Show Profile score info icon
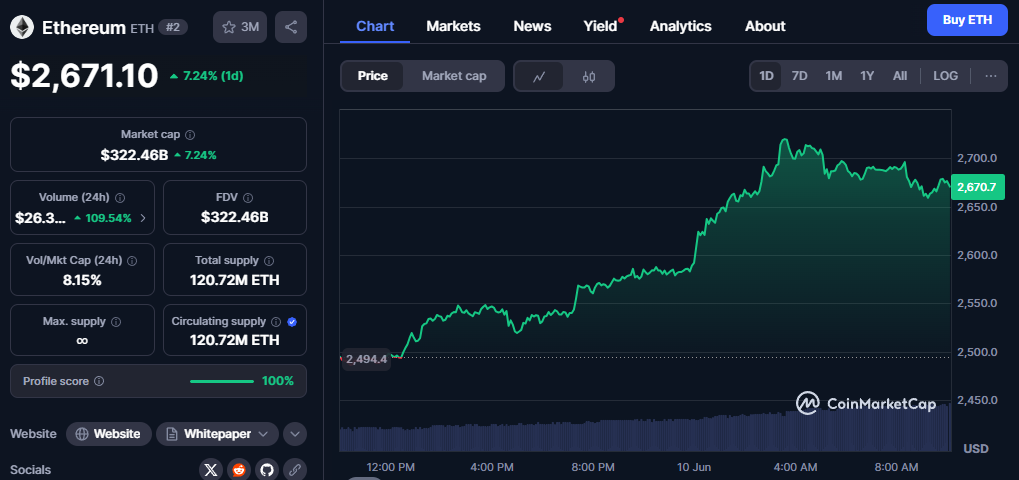The height and width of the screenshot is (480, 1019). tap(99, 381)
